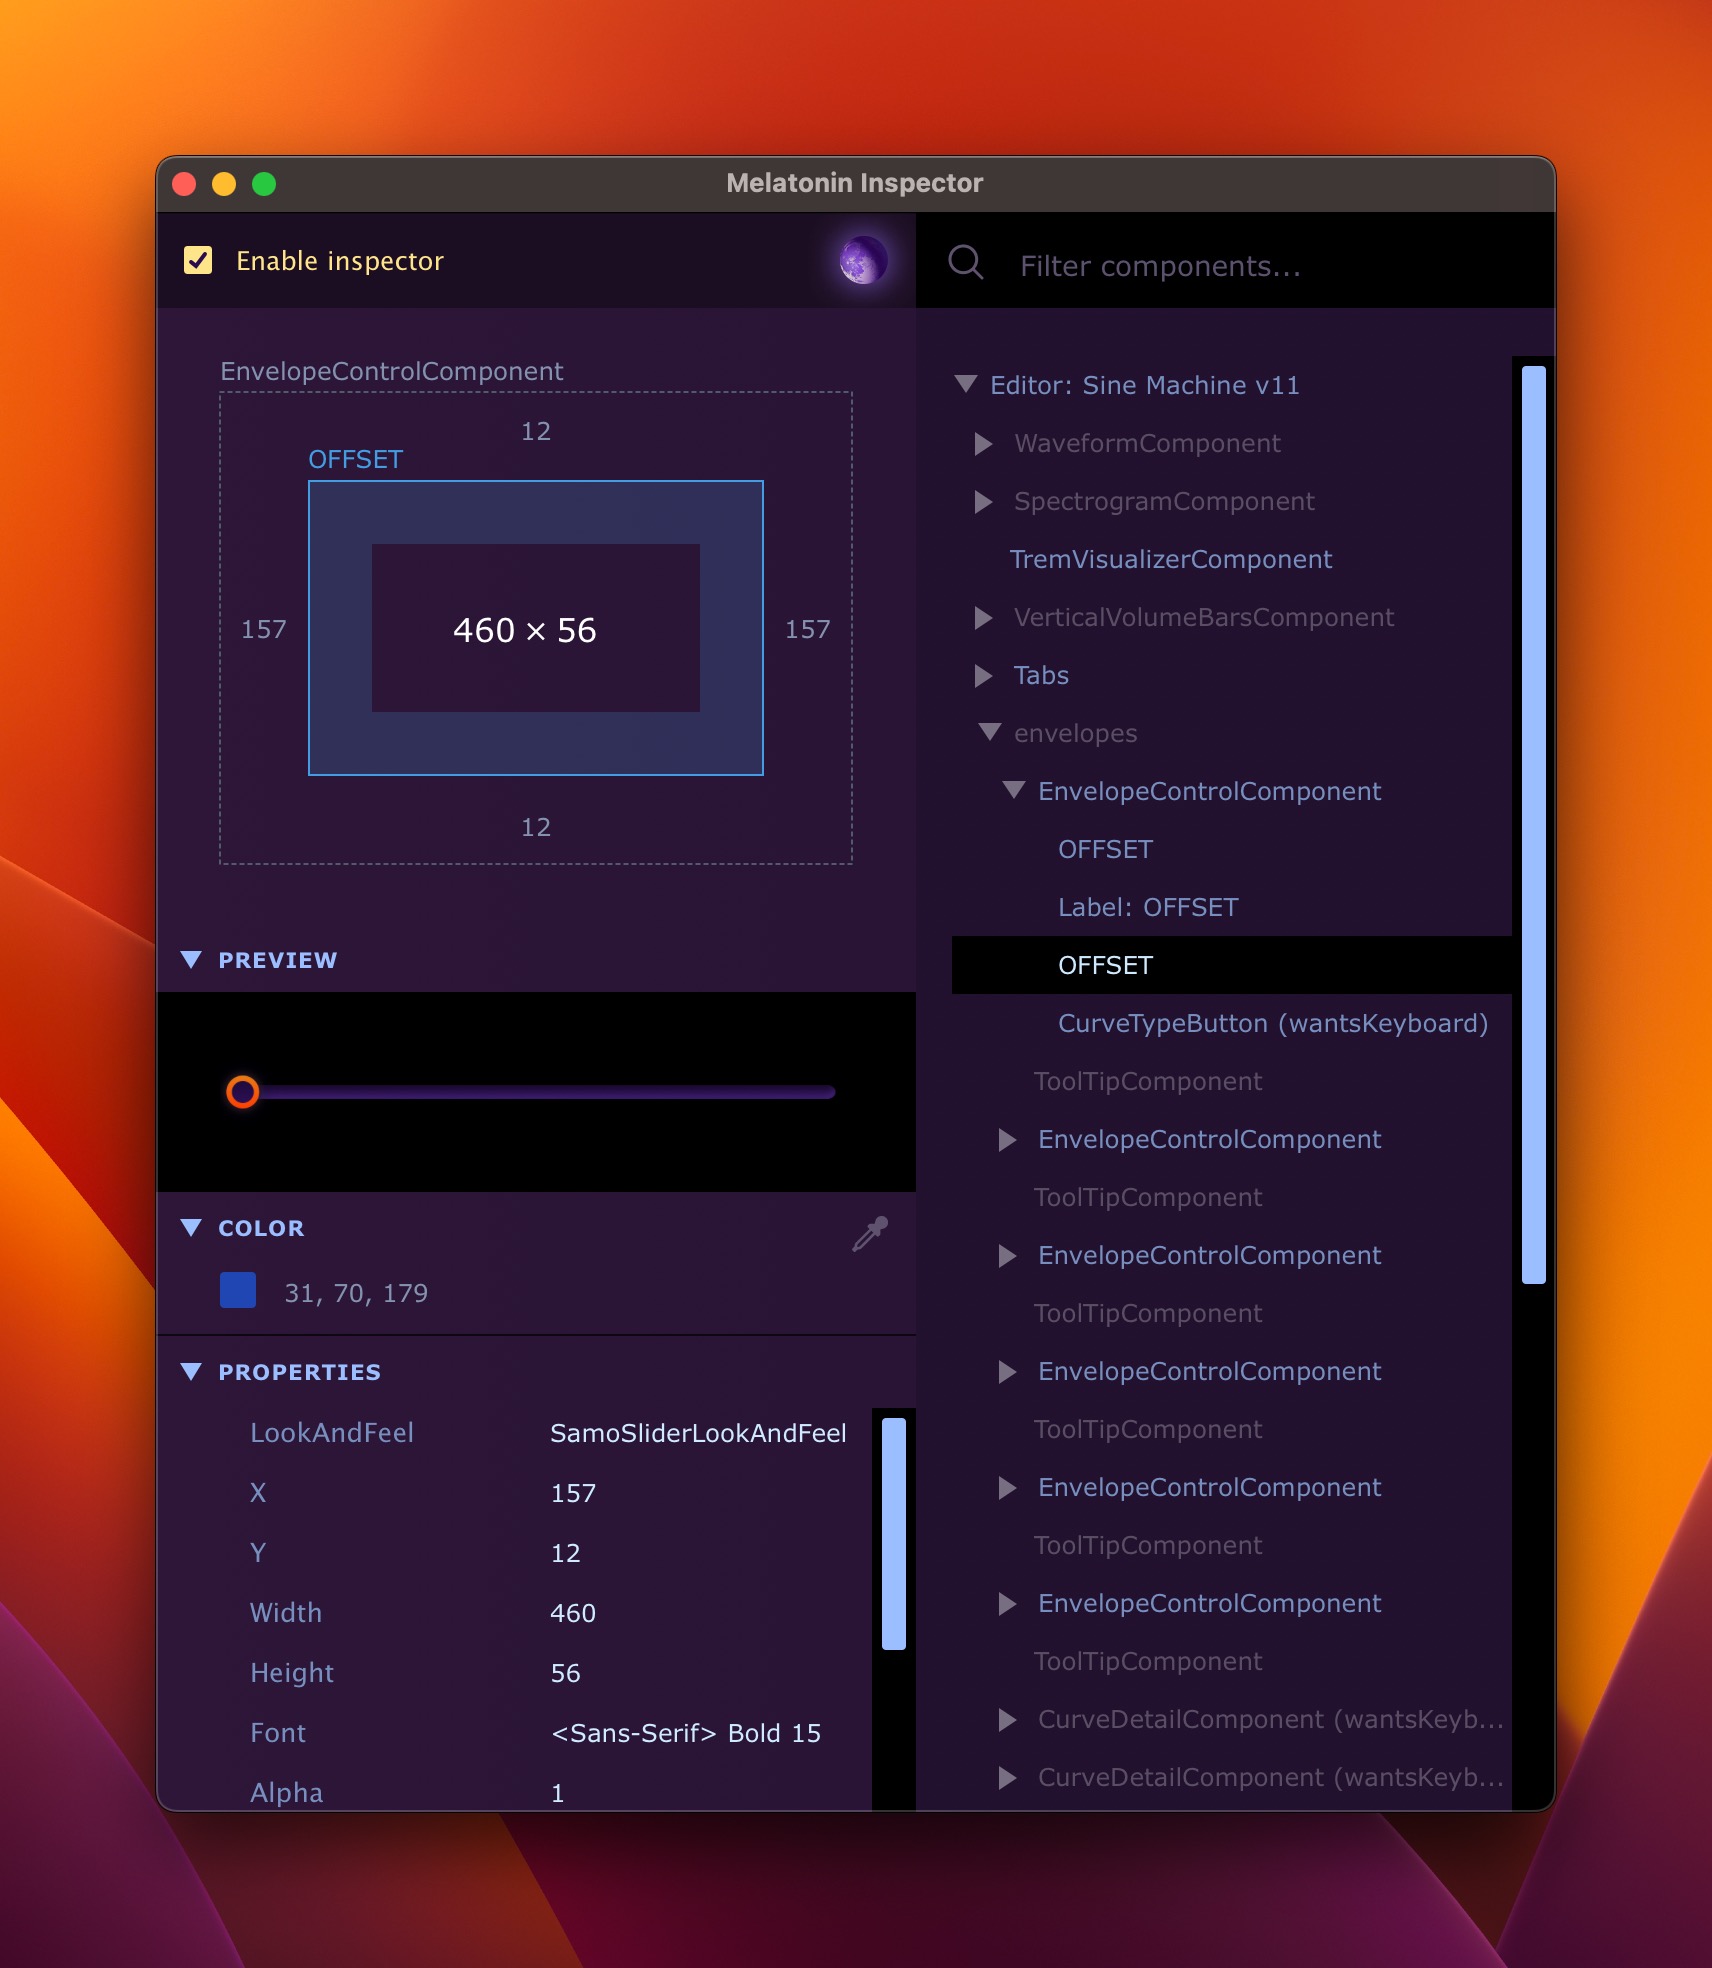The width and height of the screenshot is (1712, 1968).
Task: Expand the WaveformComponent tree node
Action: (983, 444)
